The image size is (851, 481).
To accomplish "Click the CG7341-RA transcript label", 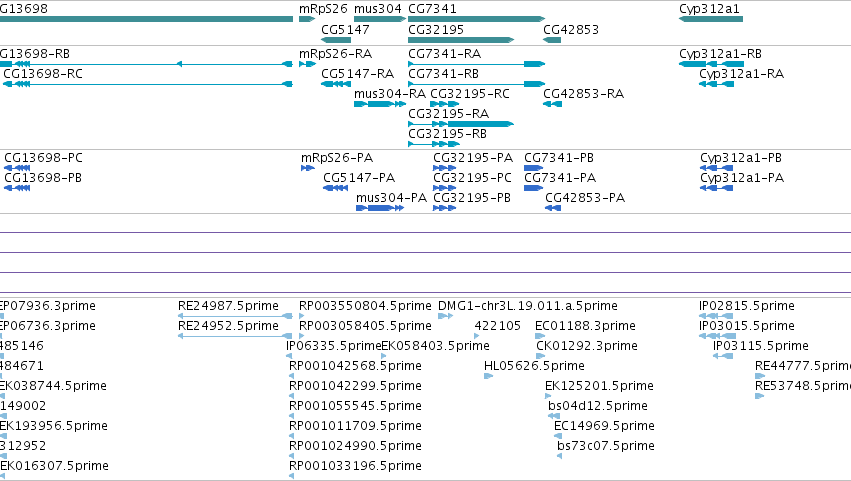I will [x=444, y=54].
